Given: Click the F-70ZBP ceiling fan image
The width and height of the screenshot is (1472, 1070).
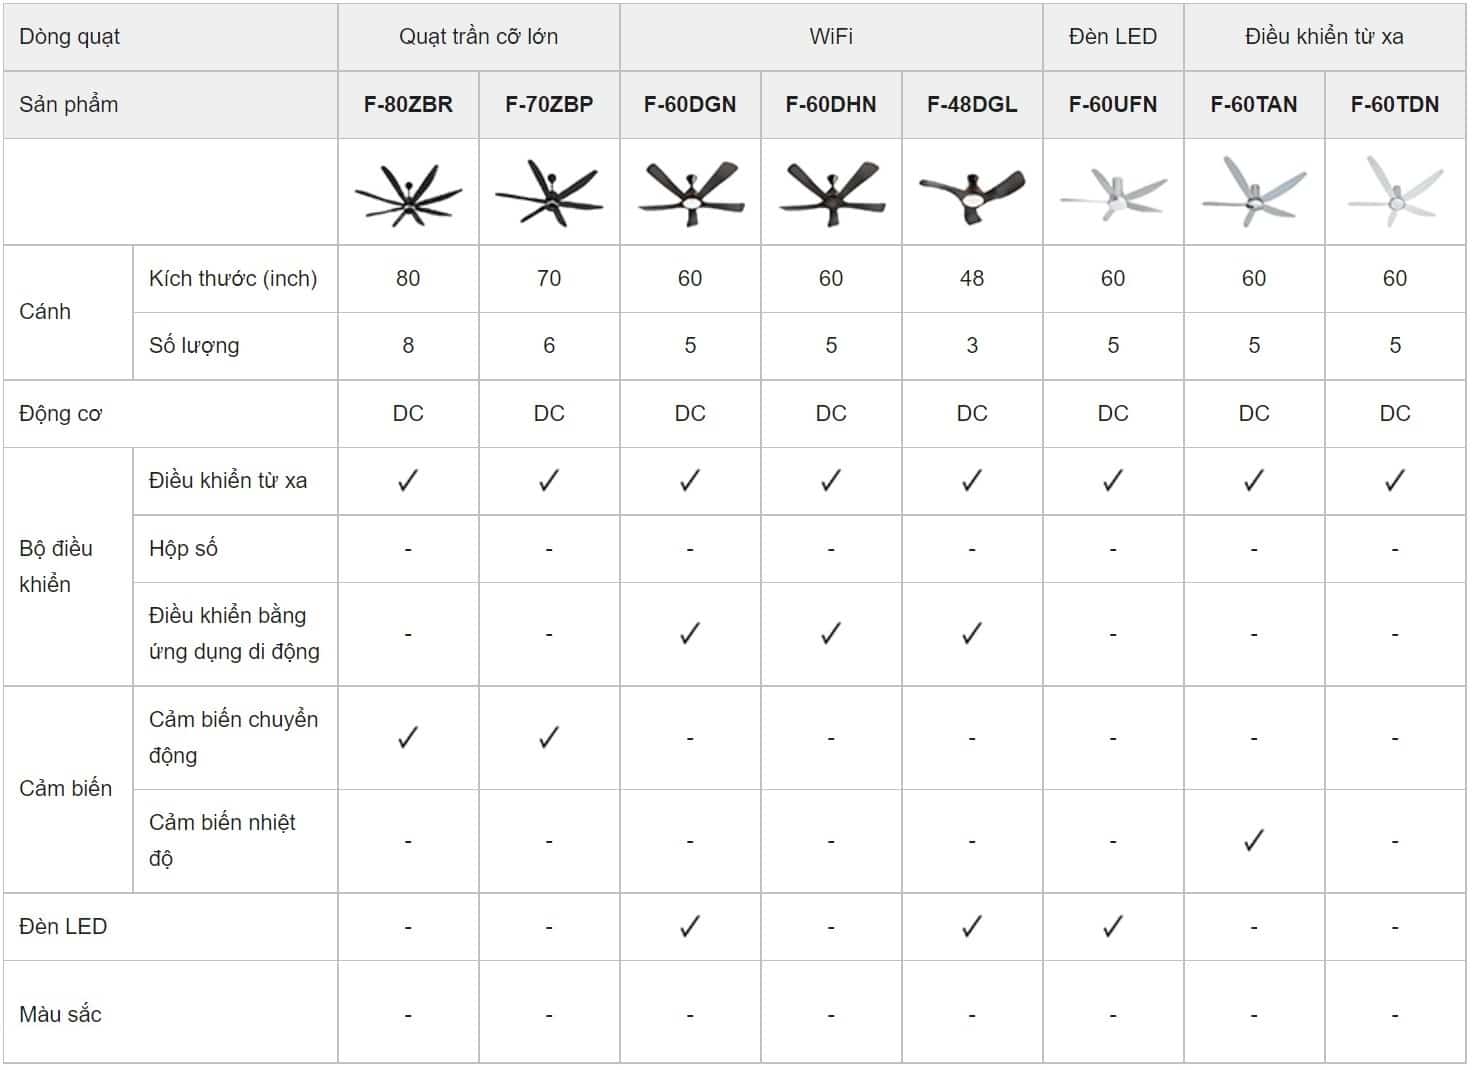Looking at the screenshot, I should 549,194.
